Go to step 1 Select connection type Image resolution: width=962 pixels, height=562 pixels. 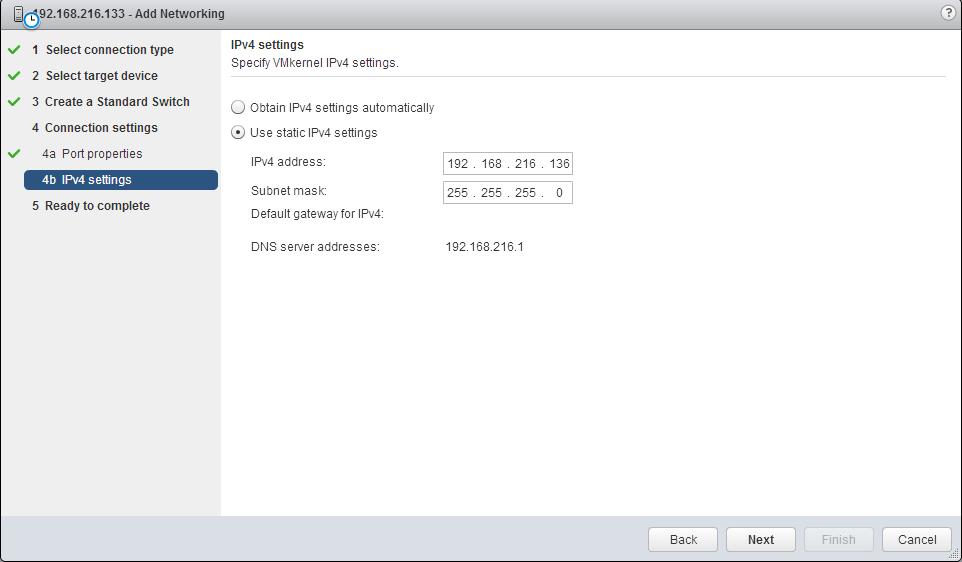(x=103, y=50)
